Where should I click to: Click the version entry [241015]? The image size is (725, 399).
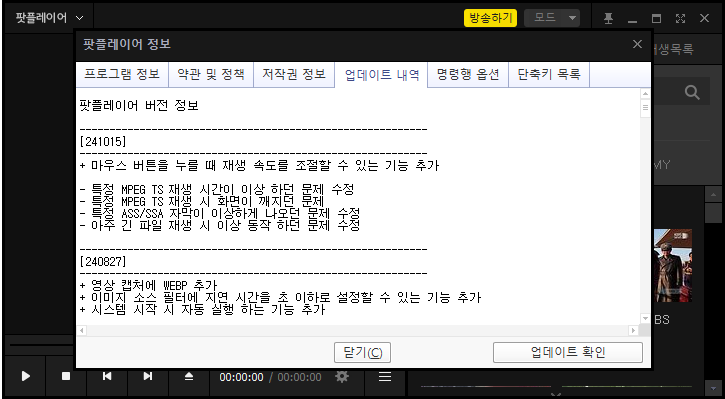coord(103,141)
